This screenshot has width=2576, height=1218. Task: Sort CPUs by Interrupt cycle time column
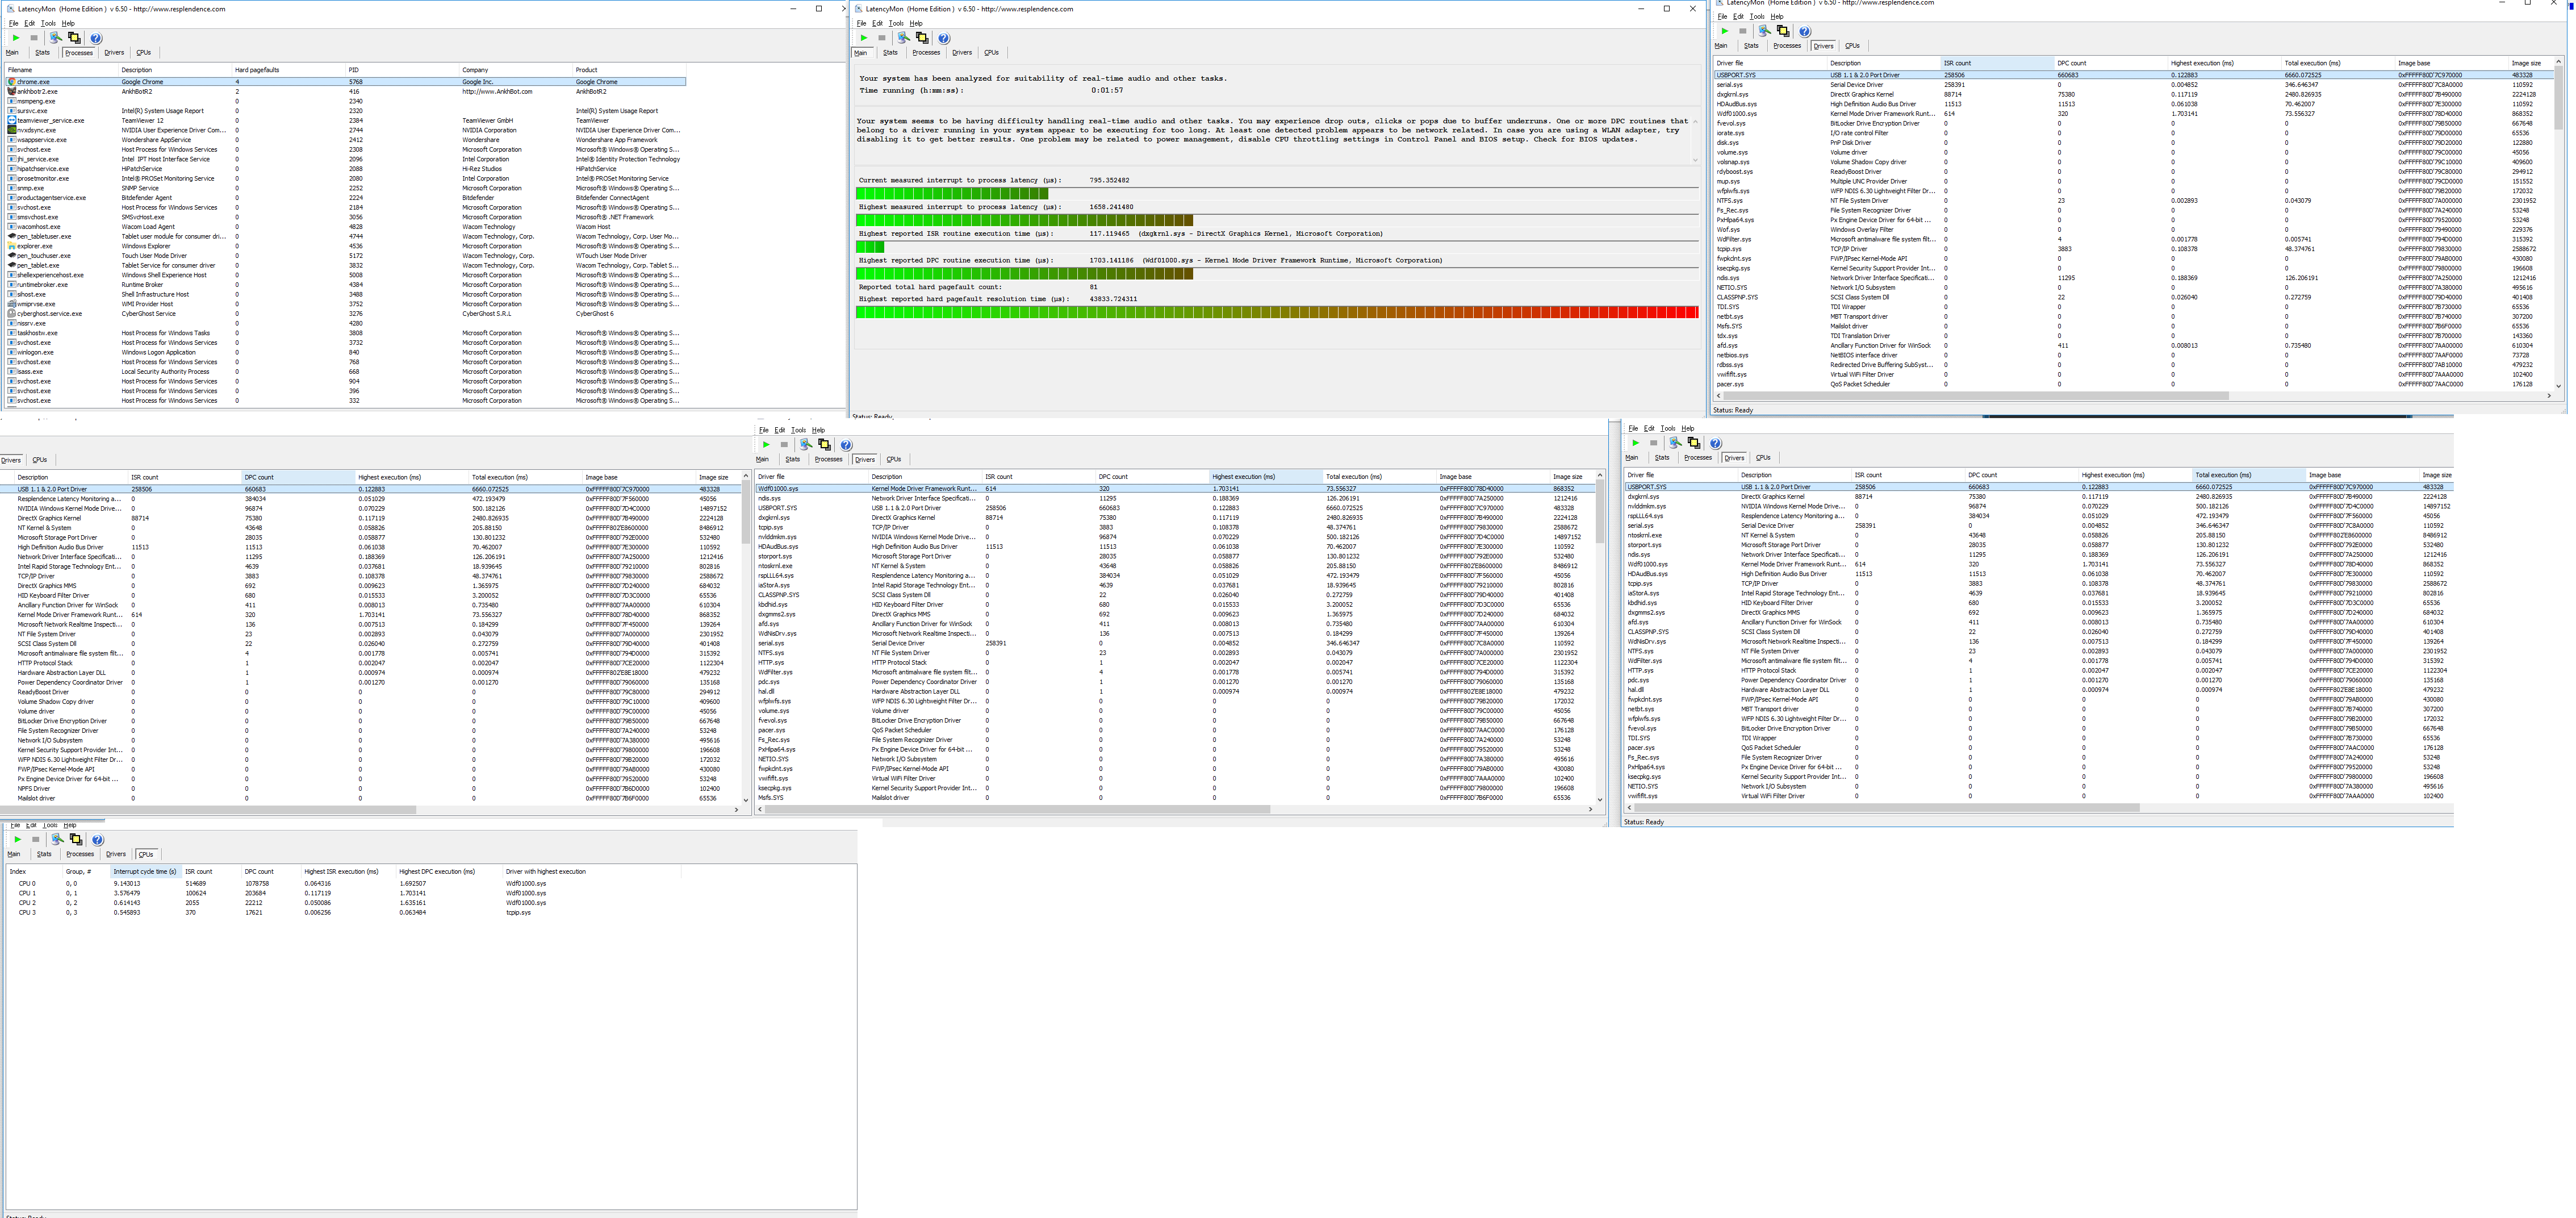click(144, 871)
